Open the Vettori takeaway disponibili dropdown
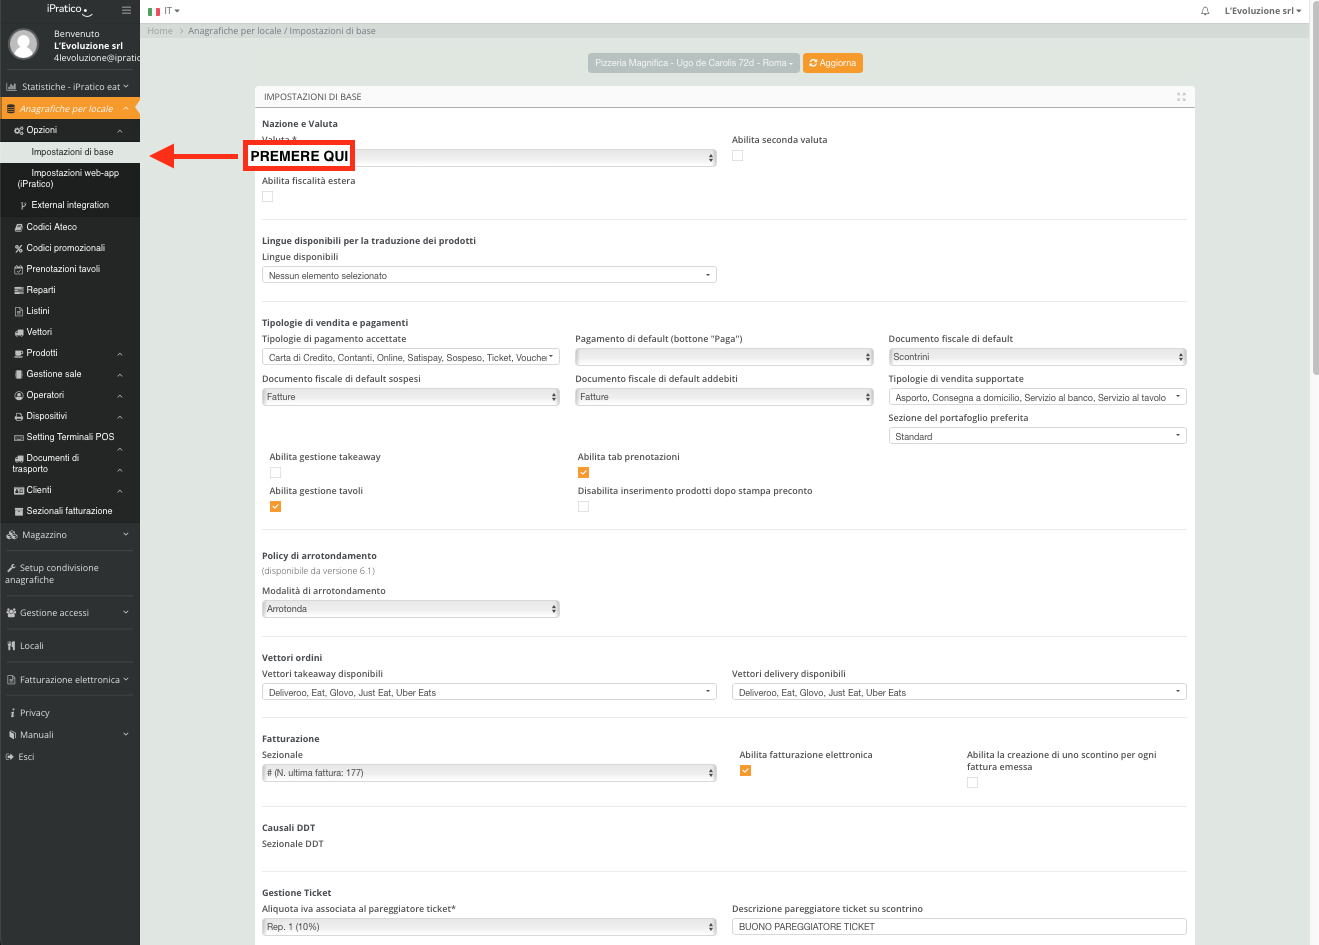Screen dimensions: 1319x945 coord(489,692)
